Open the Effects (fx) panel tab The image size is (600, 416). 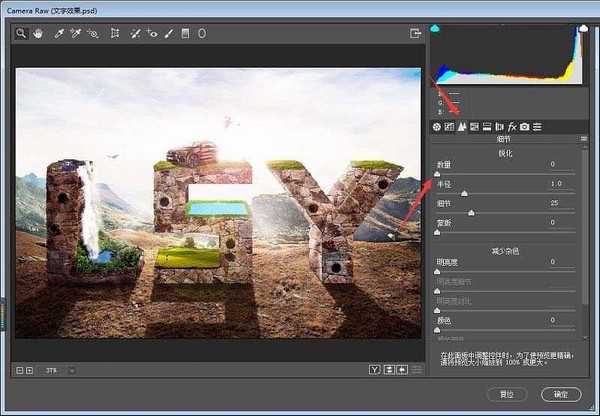511,127
